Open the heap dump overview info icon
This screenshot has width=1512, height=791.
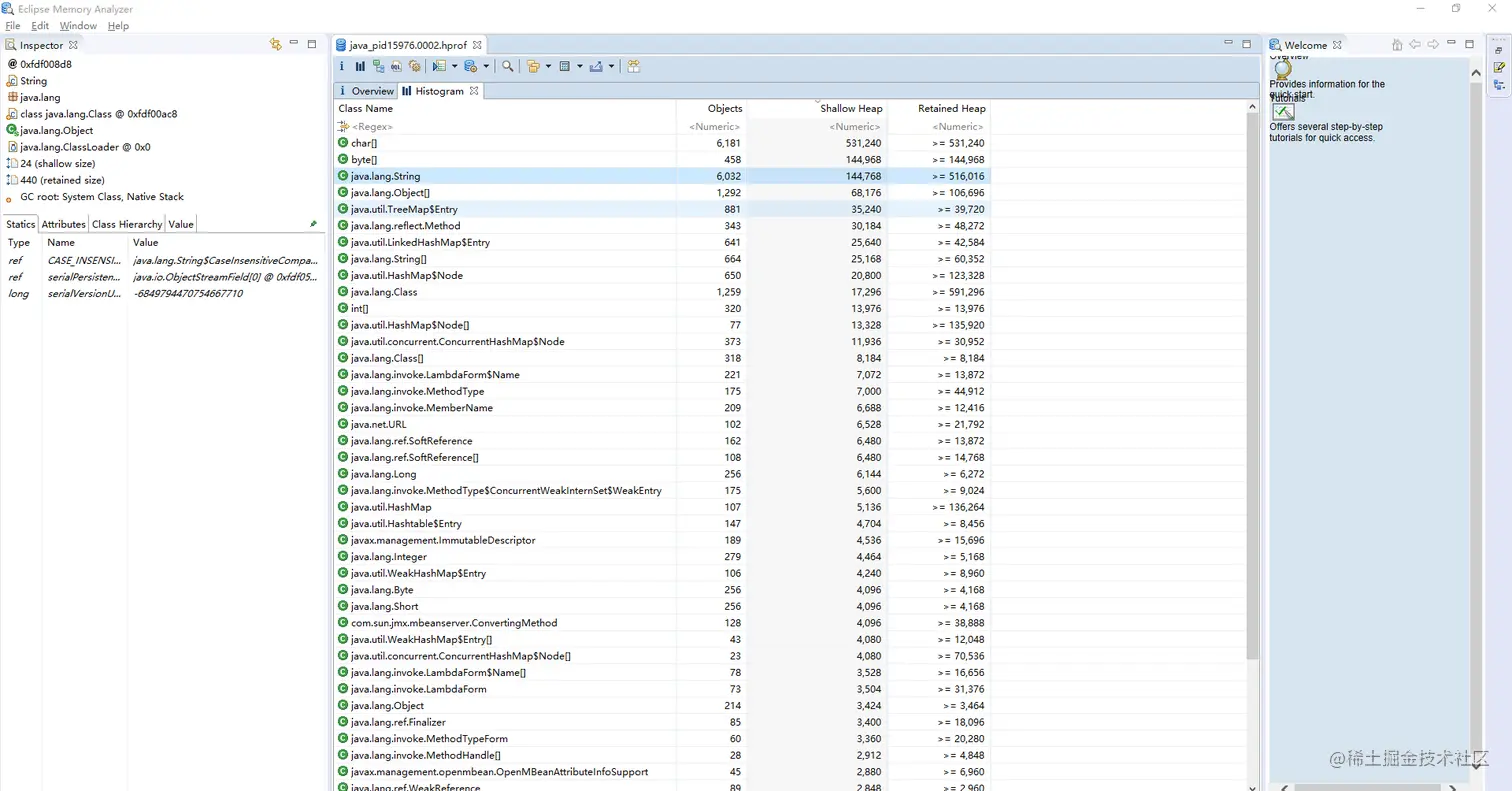[342, 66]
